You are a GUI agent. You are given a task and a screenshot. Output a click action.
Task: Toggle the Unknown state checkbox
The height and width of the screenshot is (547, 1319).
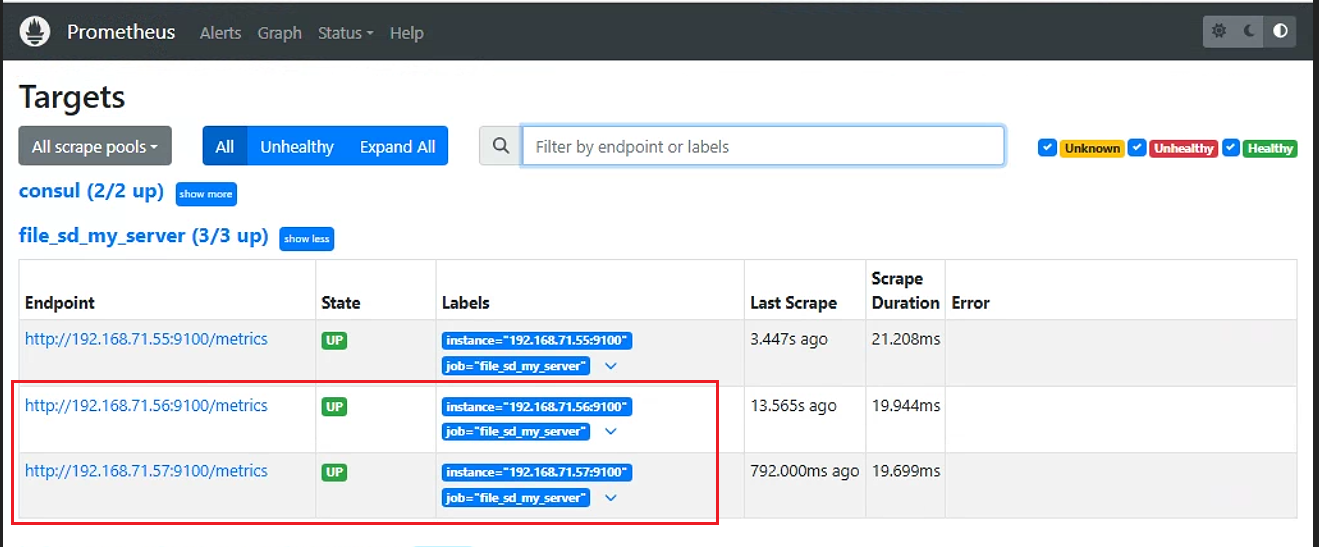1047,147
